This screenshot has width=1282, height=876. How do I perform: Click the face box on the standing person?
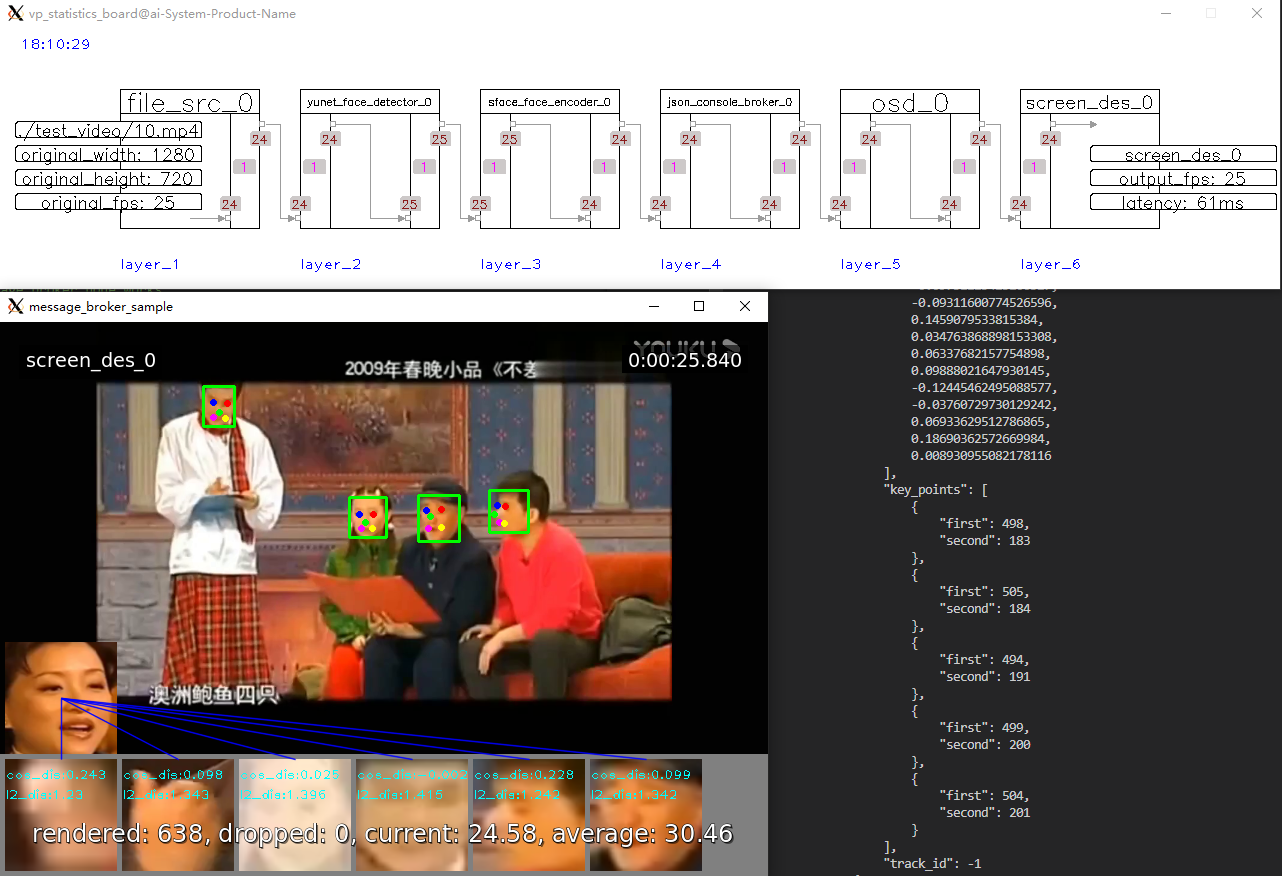[x=219, y=407]
